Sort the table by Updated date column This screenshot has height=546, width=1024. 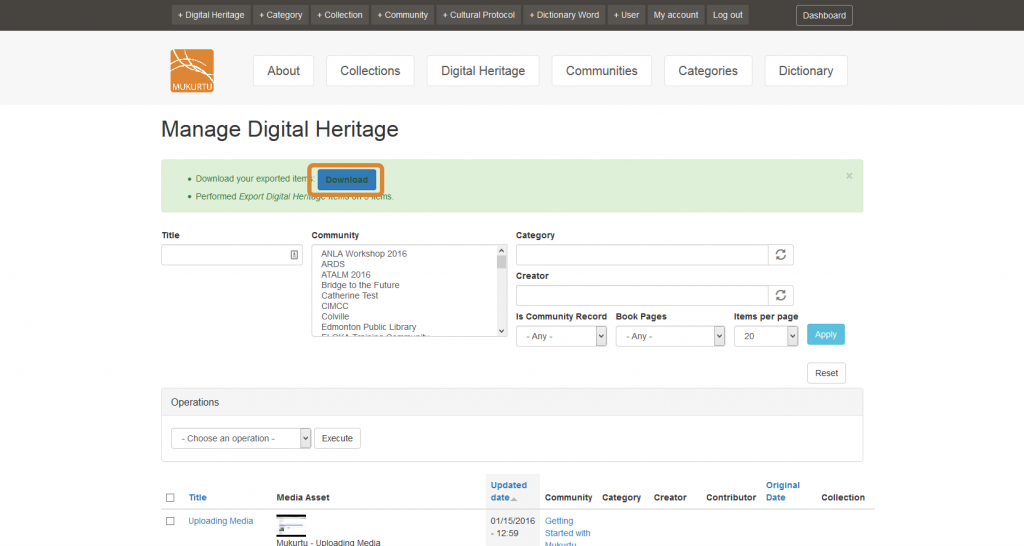tap(508, 491)
